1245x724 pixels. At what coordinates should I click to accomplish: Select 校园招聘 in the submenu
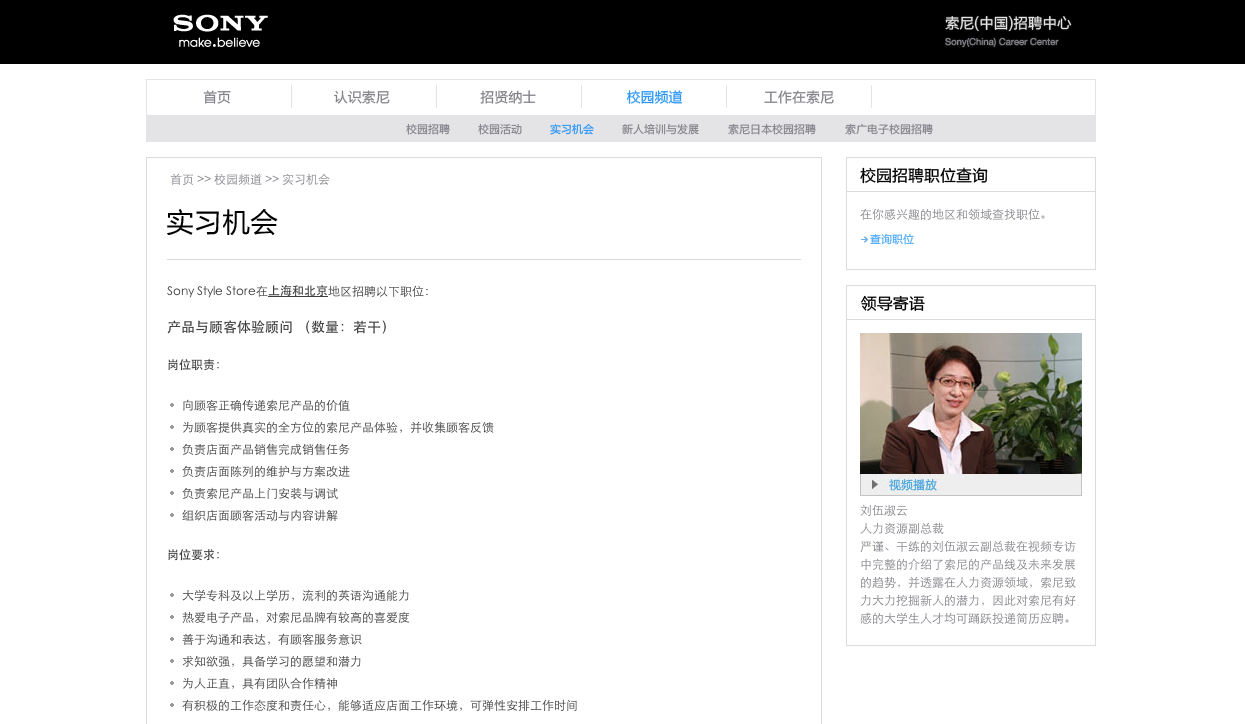(x=428, y=130)
